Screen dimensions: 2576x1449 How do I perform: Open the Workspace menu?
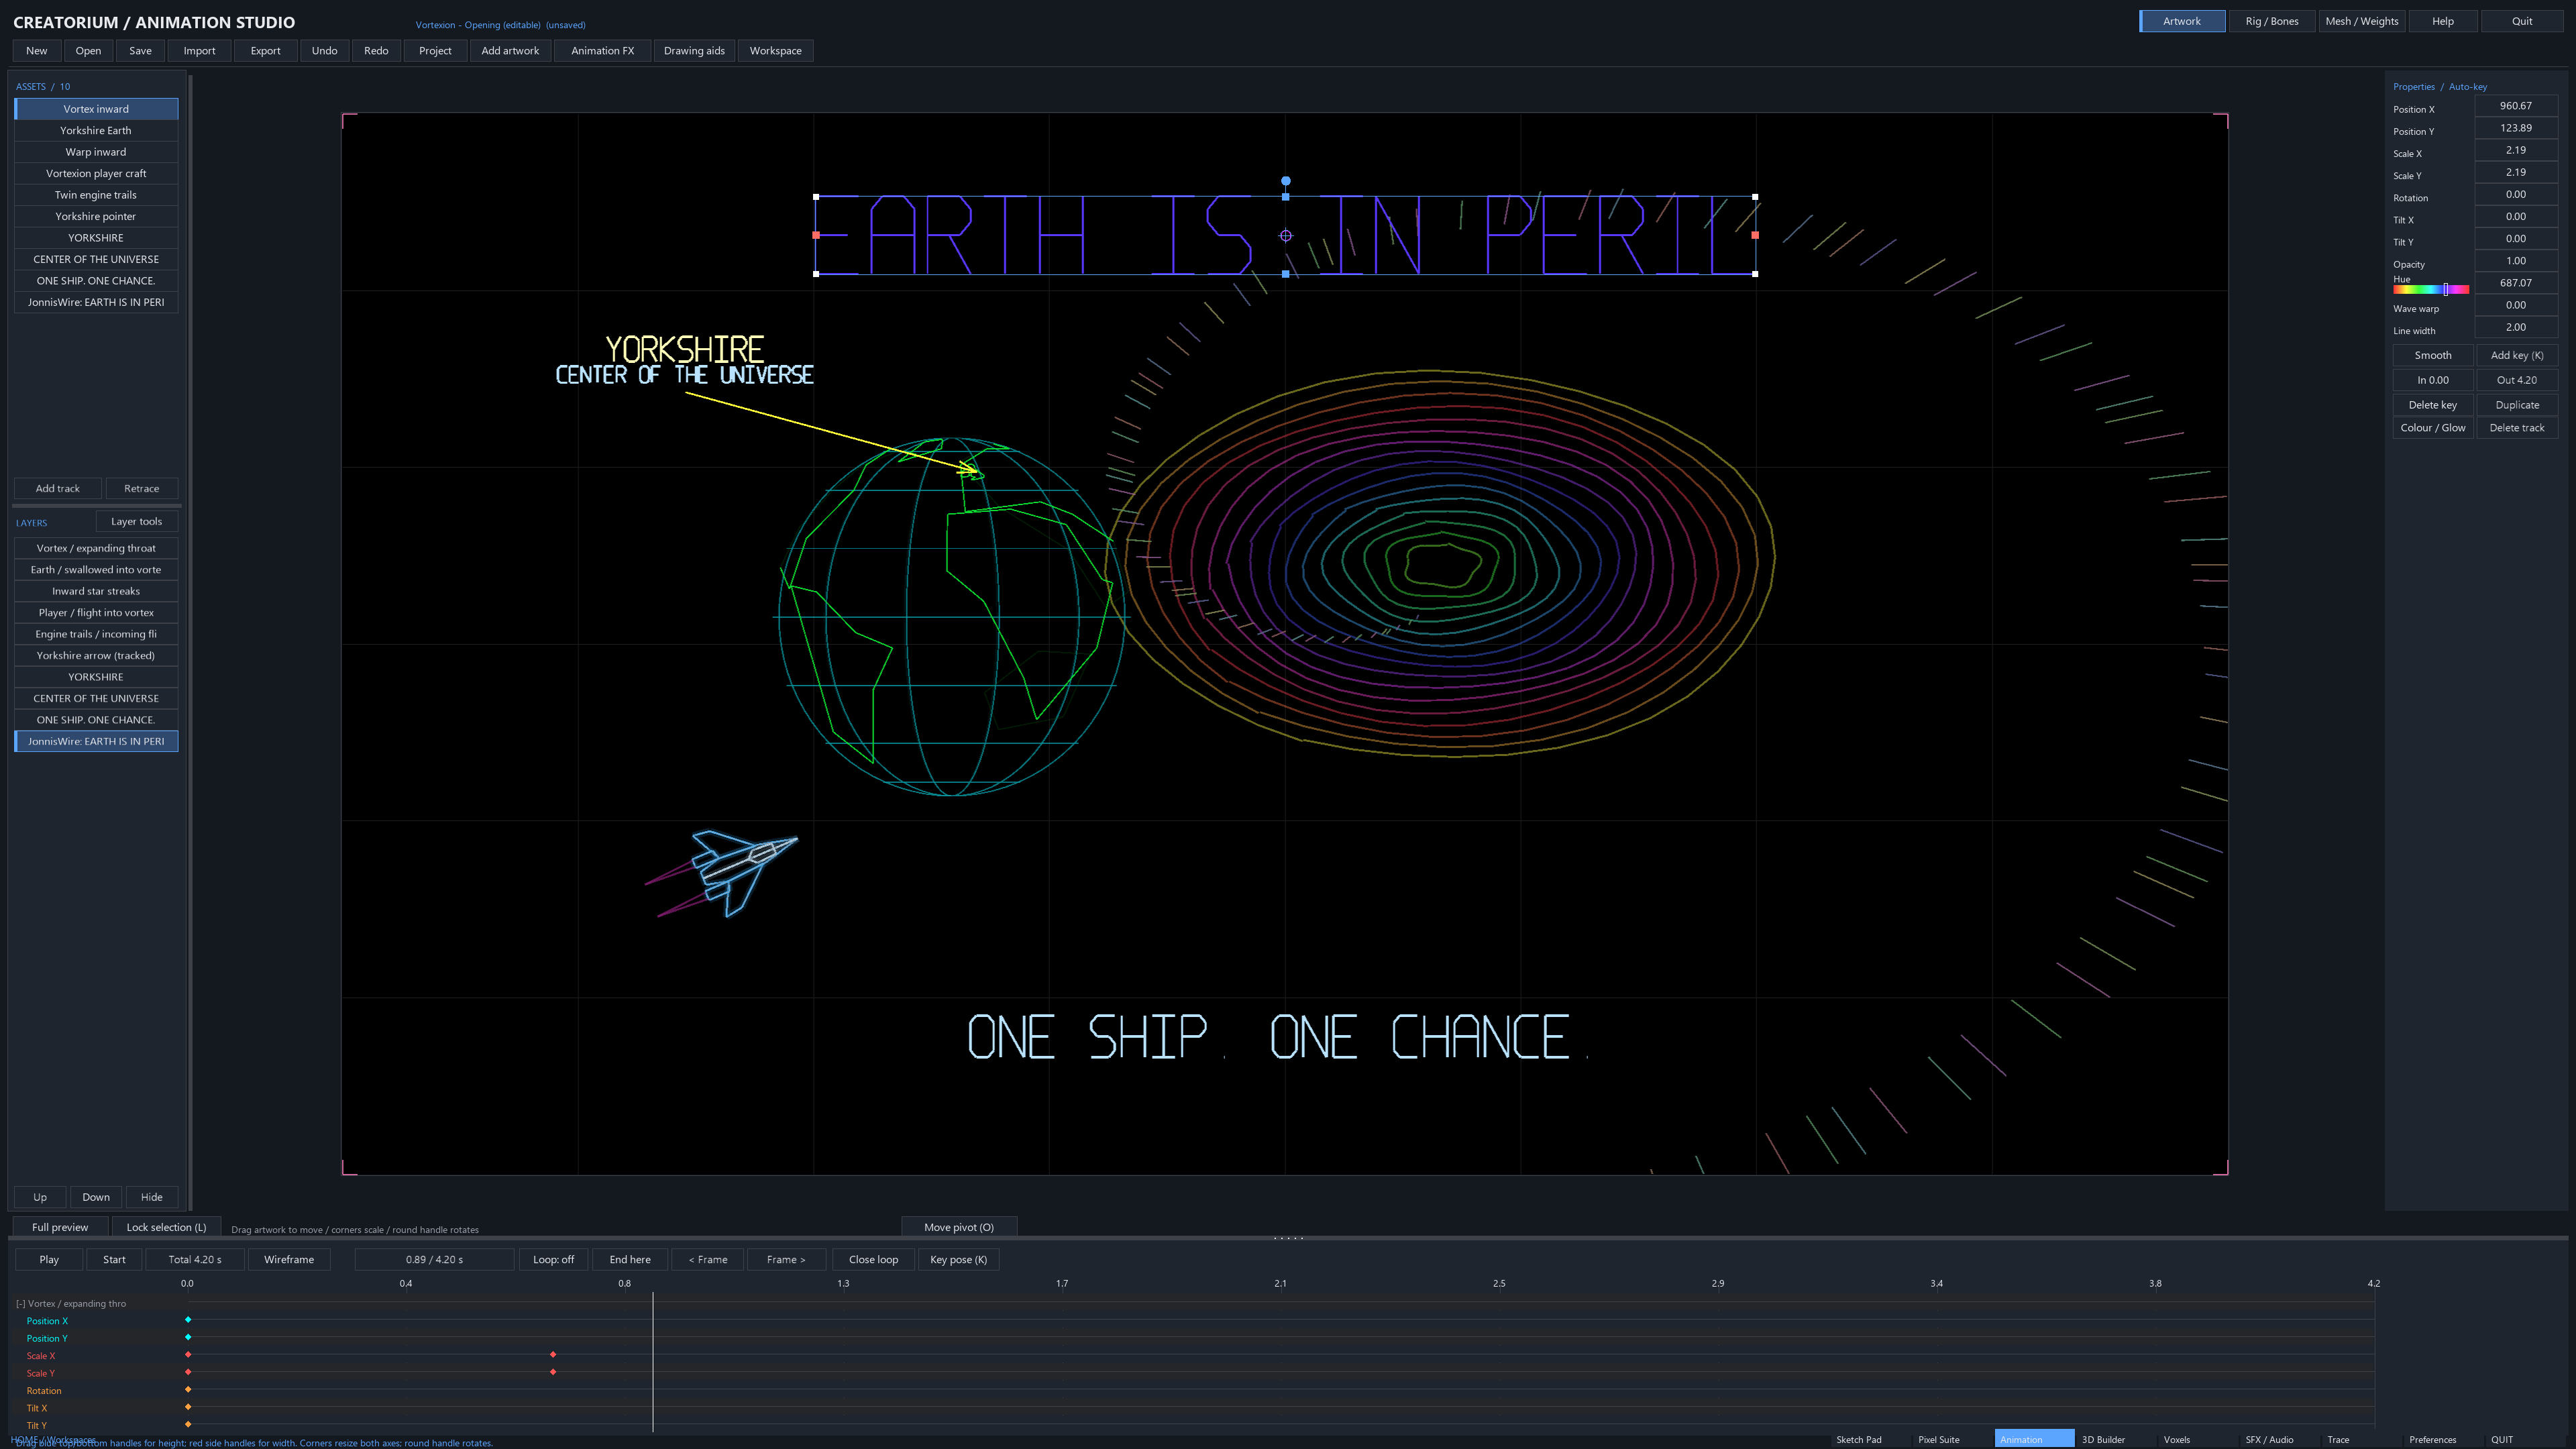[x=776, y=50]
